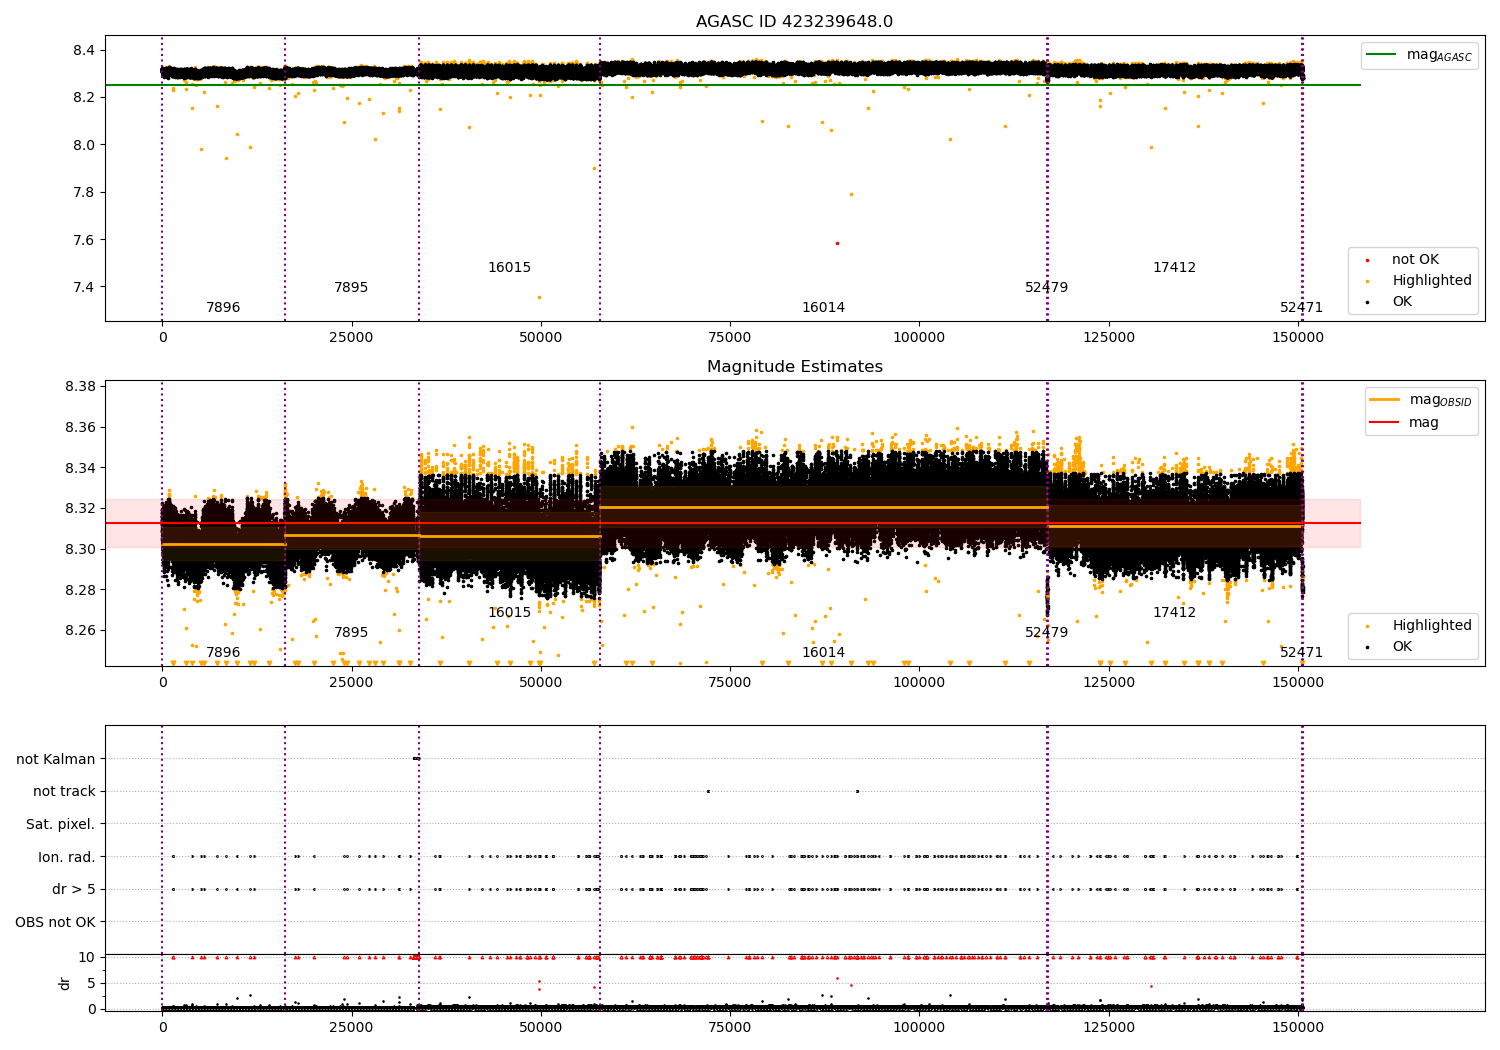The width and height of the screenshot is (1500, 1050).
Task: Click the 8.4 tick on top plot y-axis
Action: pyautogui.click(x=84, y=51)
